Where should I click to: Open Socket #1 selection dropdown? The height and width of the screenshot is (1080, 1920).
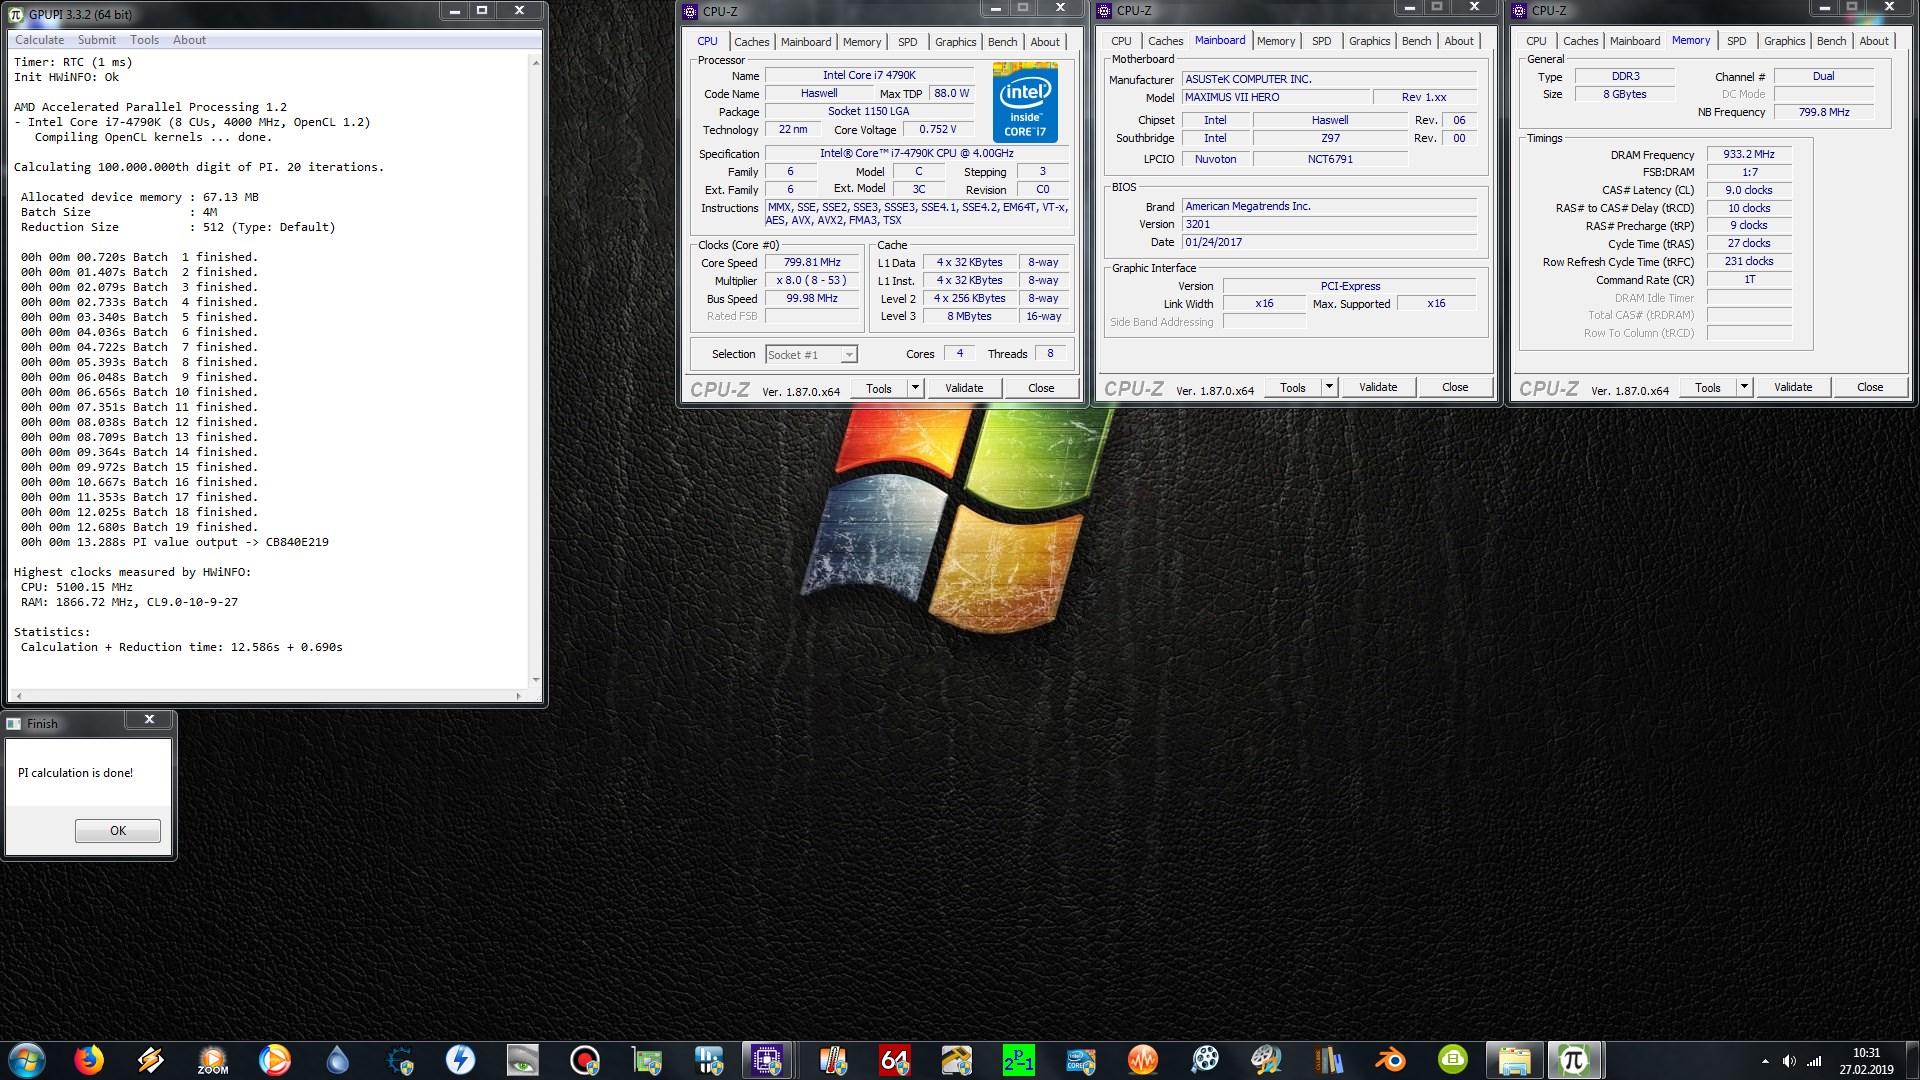[811, 355]
